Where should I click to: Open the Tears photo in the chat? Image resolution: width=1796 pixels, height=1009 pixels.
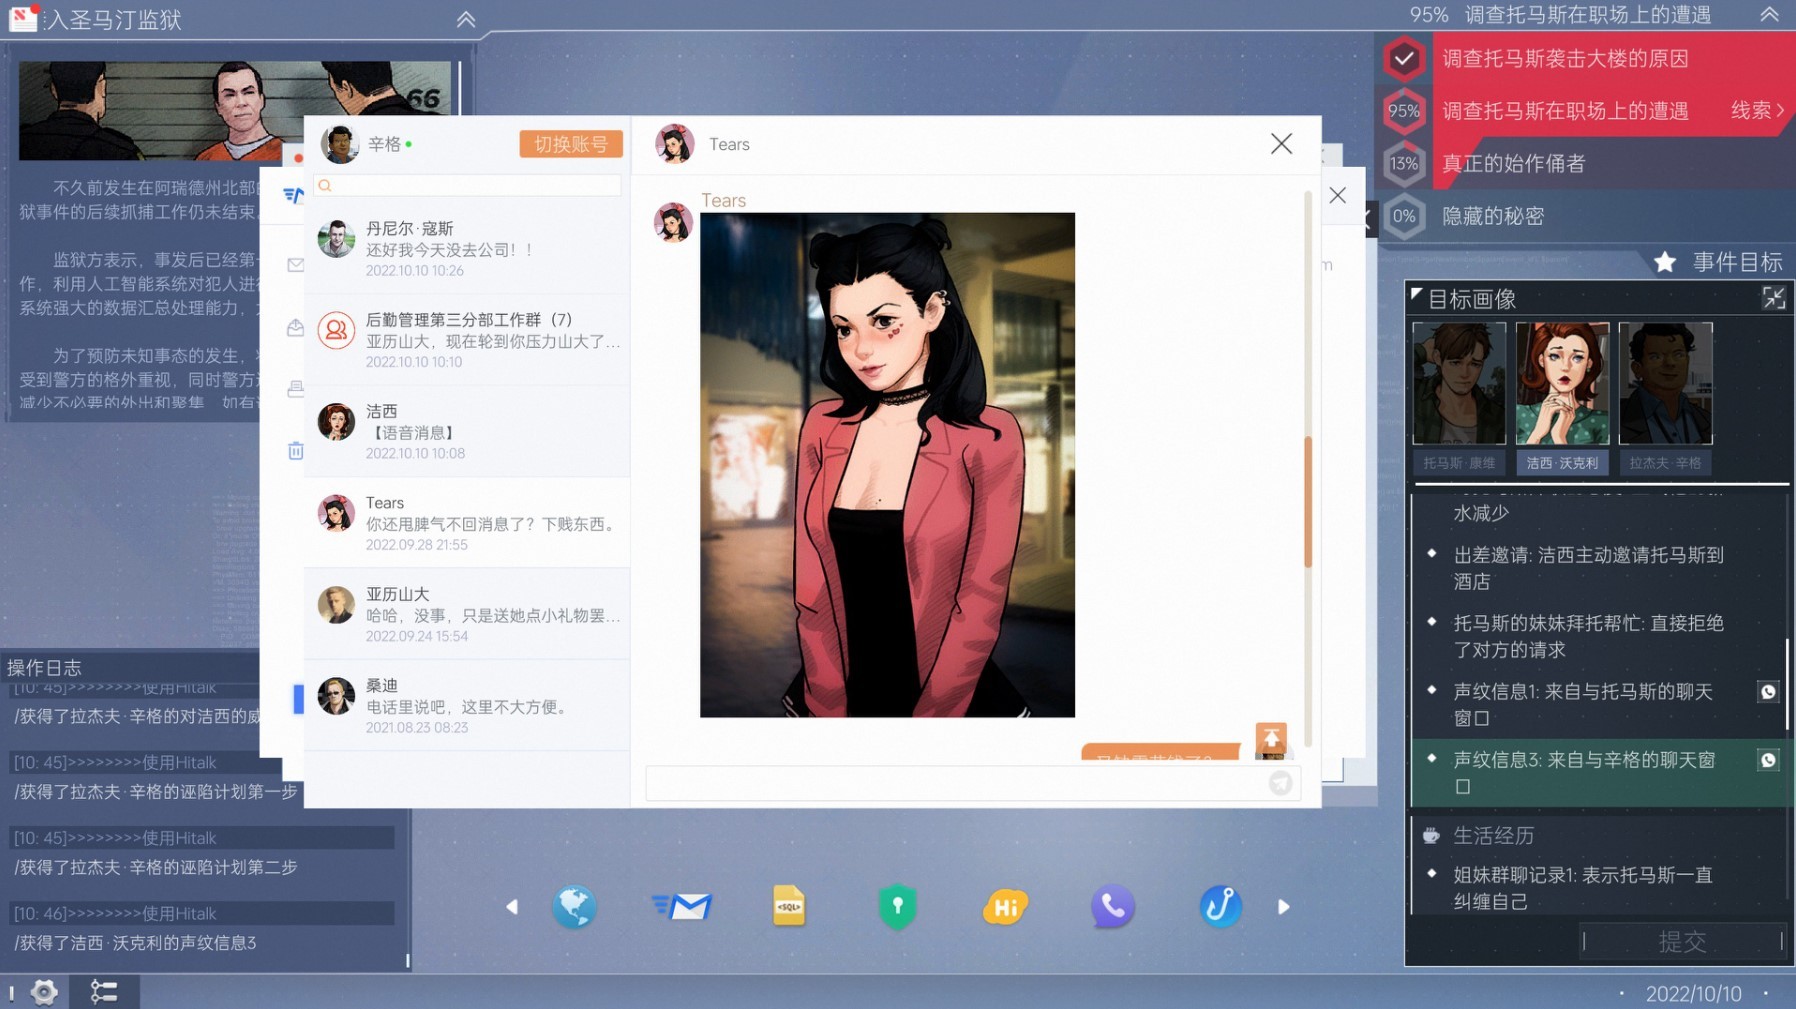point(887,465)
